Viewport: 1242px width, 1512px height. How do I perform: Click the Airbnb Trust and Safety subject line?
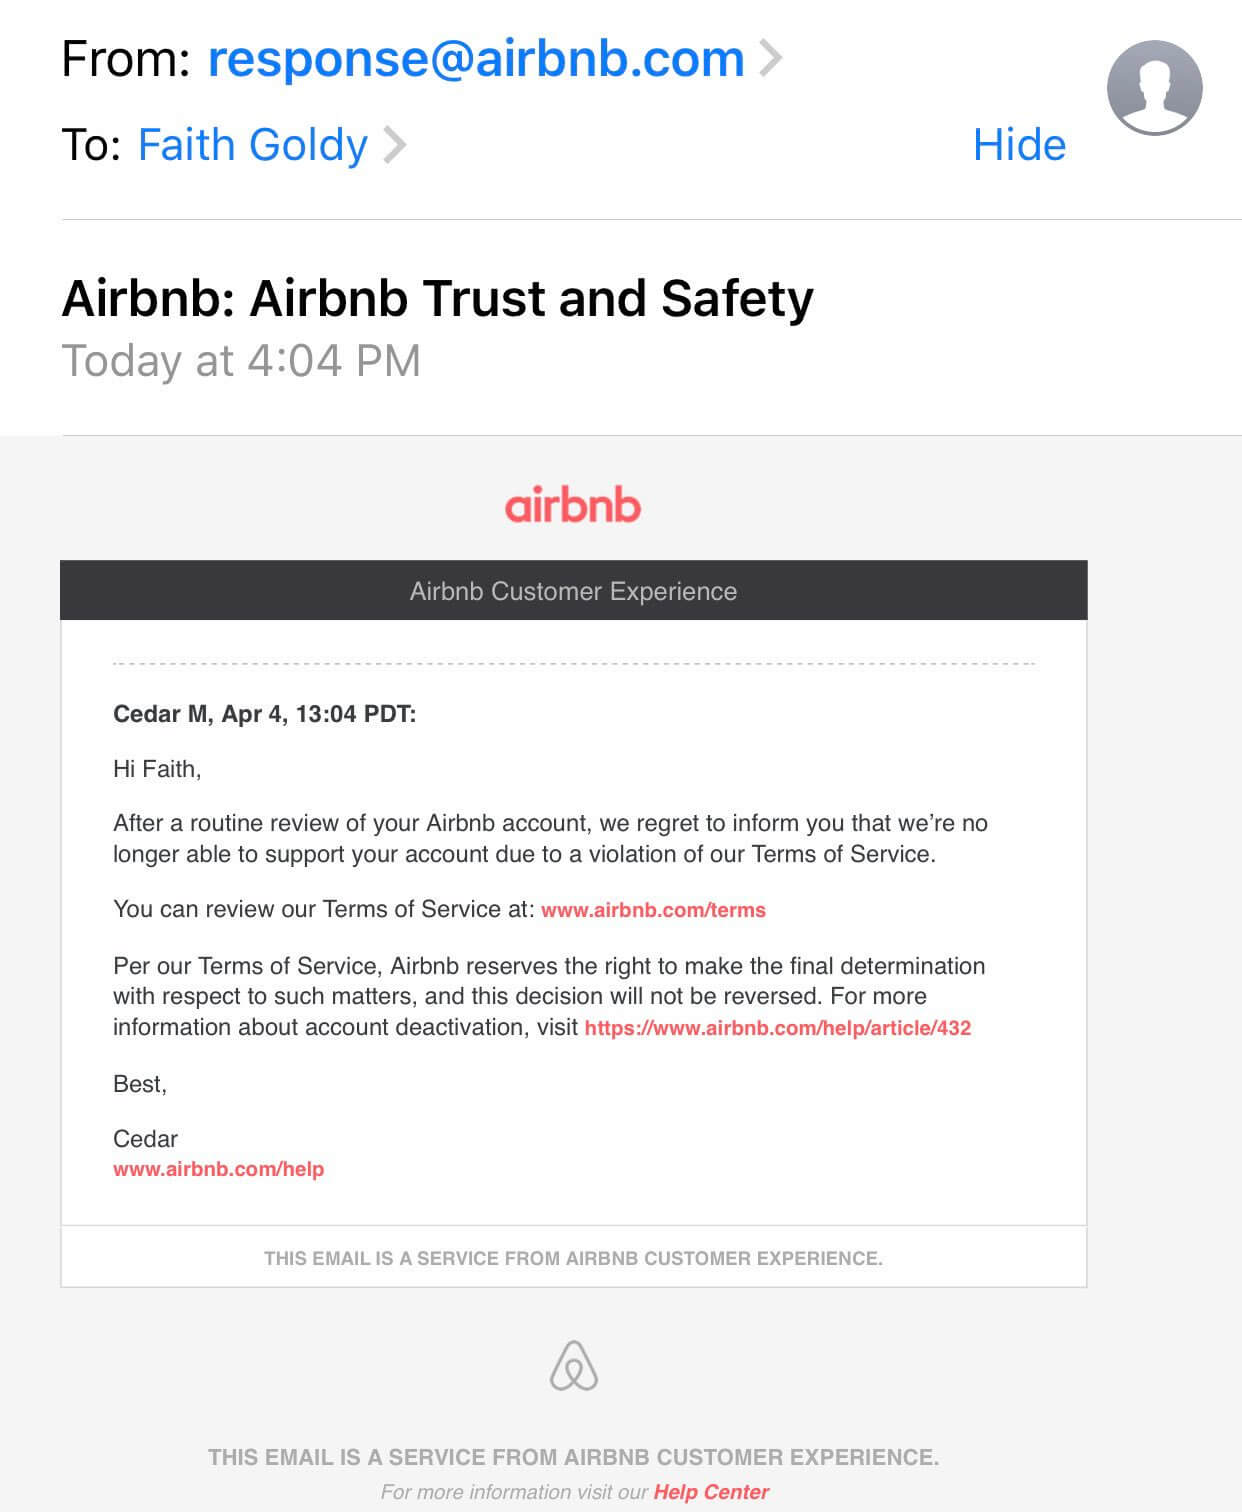(x=438, y=298)
